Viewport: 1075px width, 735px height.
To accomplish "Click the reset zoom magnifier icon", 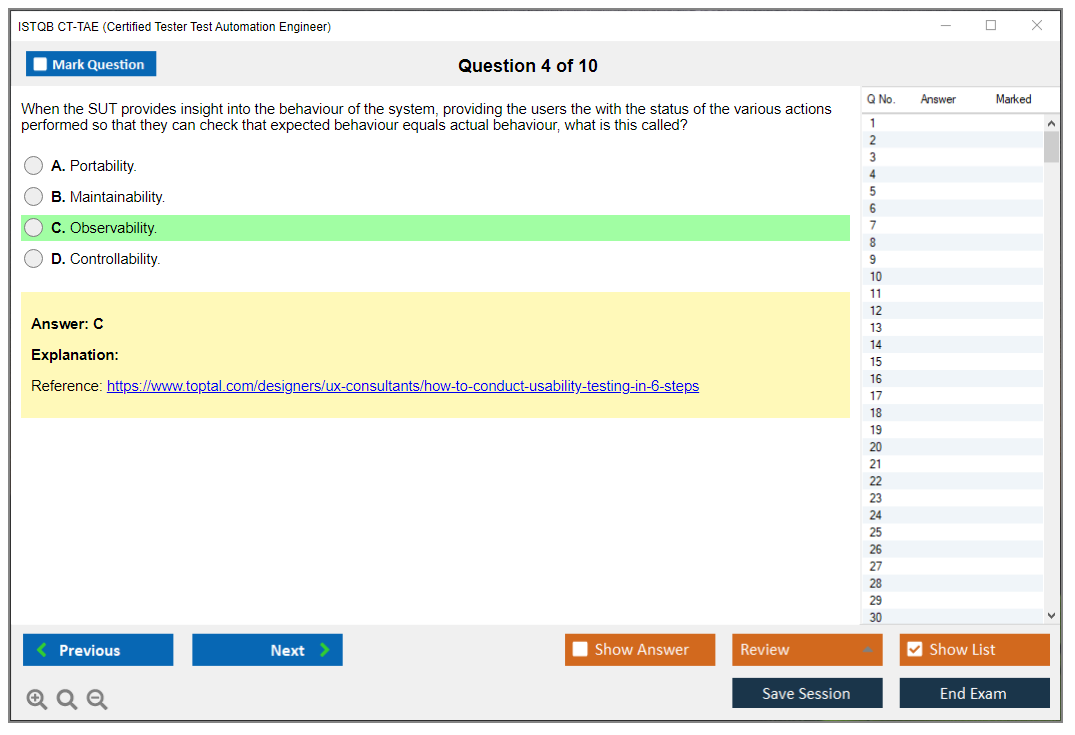I will tap(67, 700).
